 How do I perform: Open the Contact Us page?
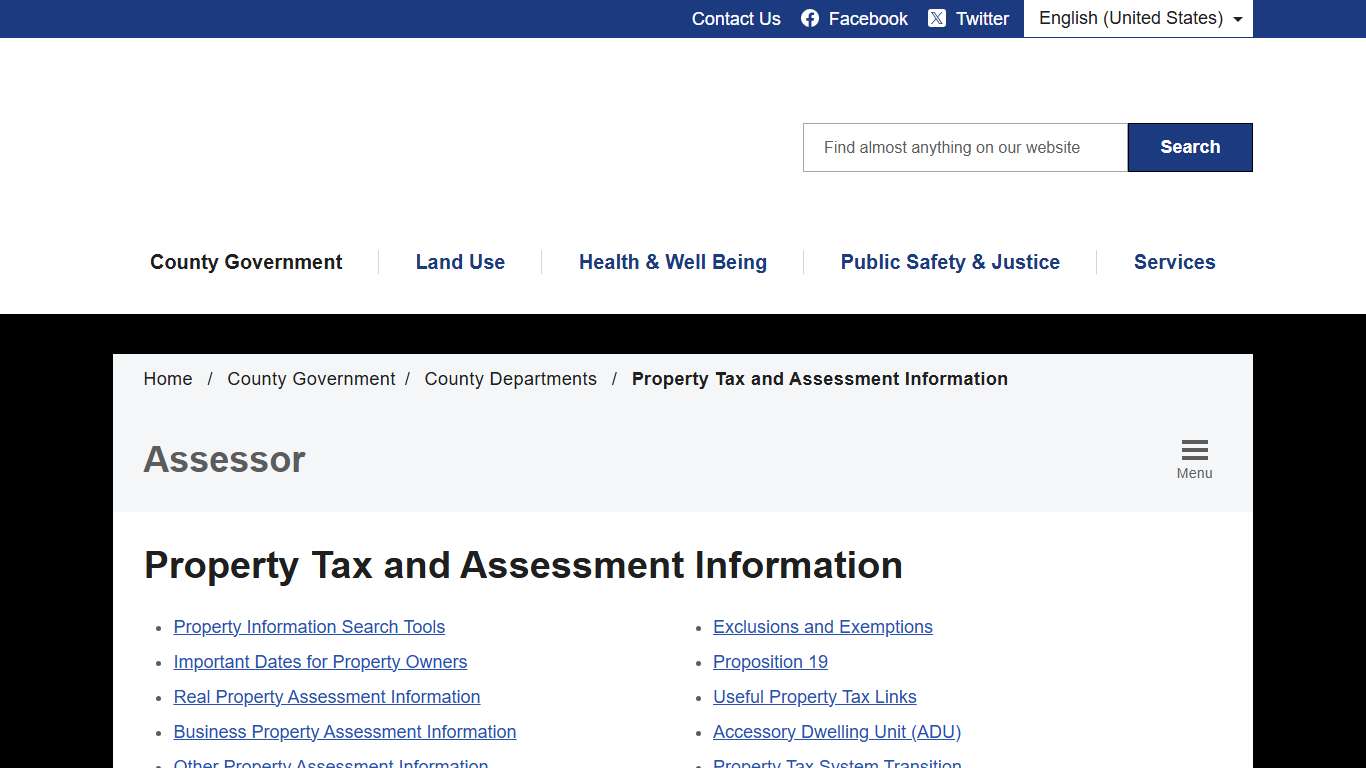click(x=736, y=18)
